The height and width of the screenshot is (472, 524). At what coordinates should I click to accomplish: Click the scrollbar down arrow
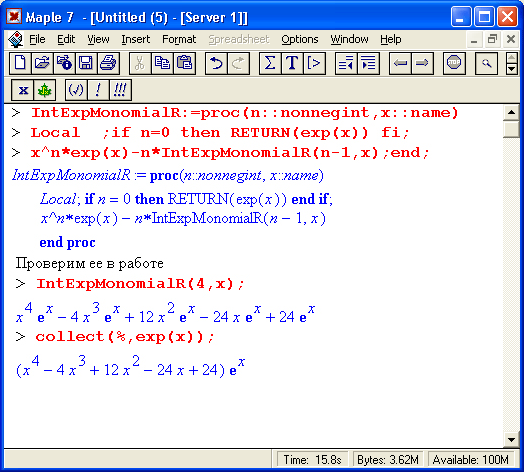511,440
